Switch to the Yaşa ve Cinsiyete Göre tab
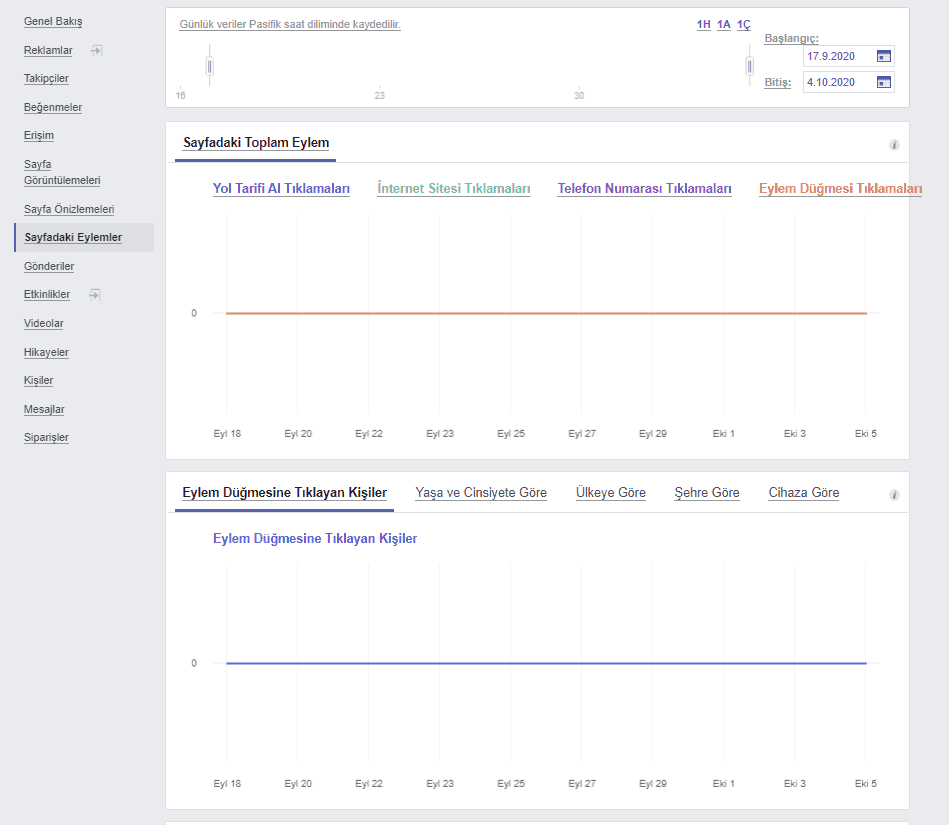This screenshot has width=949, height=825. coord(481,493)
